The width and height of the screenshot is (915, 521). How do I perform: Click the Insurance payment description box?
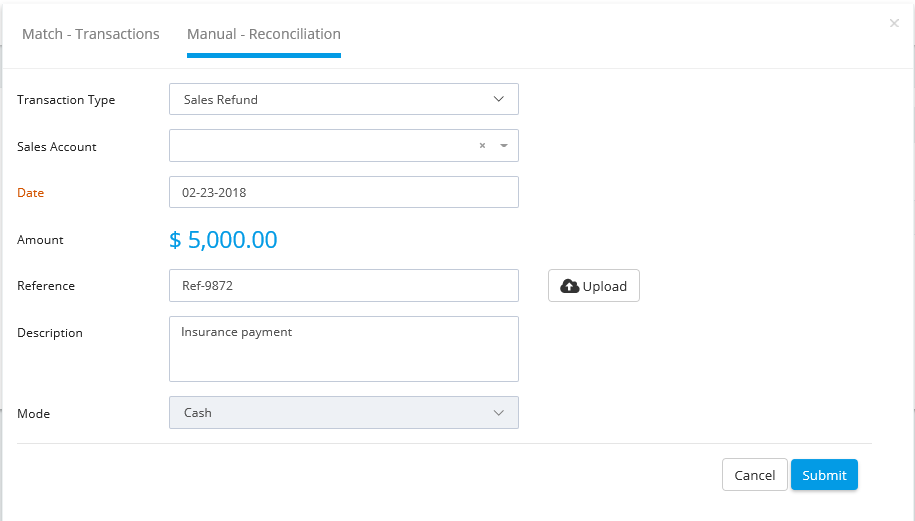[344, 349]
